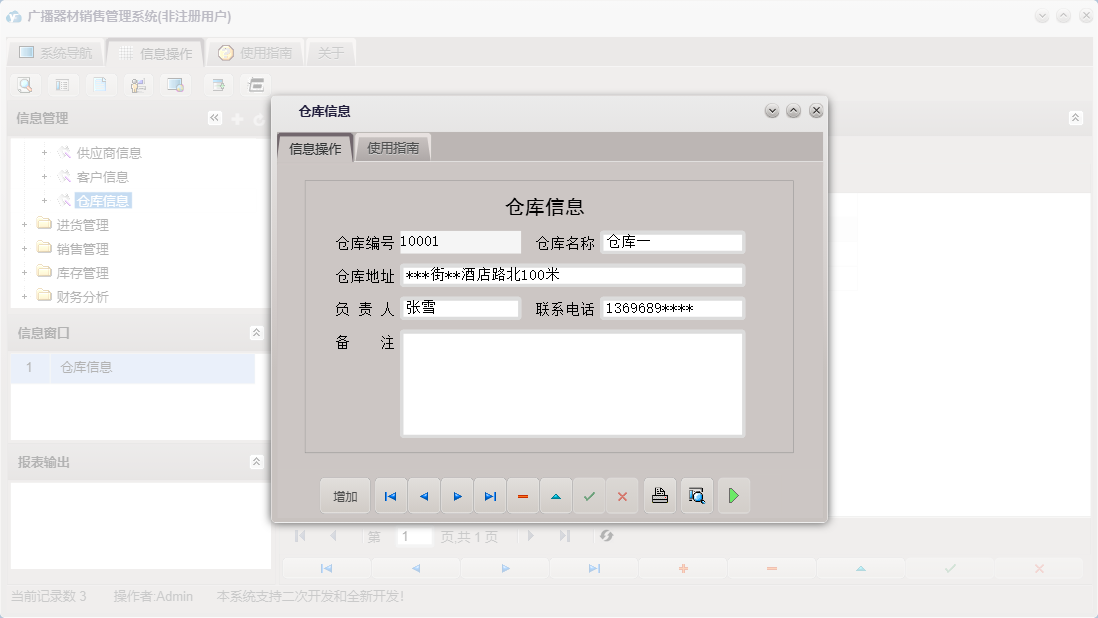Collapse the 信息管理 panel
Screen dimensions: 1098x618
(x=214, y=117)
